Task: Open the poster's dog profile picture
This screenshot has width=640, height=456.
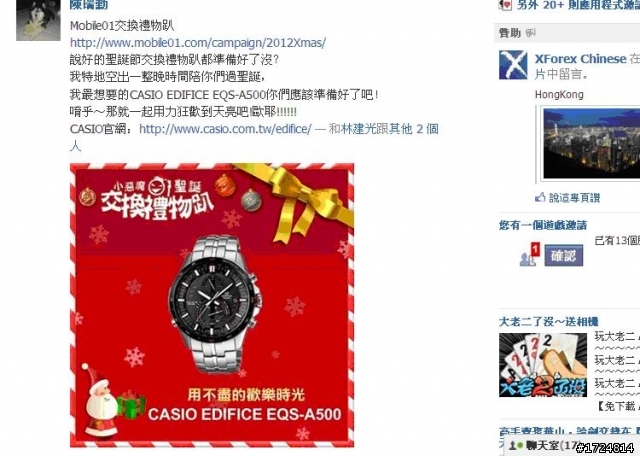Action: pos(38,20)
